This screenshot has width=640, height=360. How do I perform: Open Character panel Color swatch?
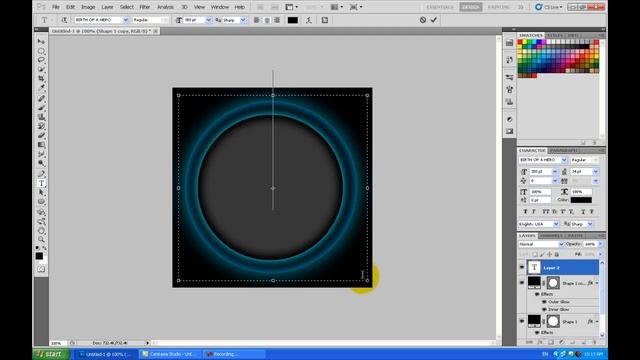(x=581, y=200)
